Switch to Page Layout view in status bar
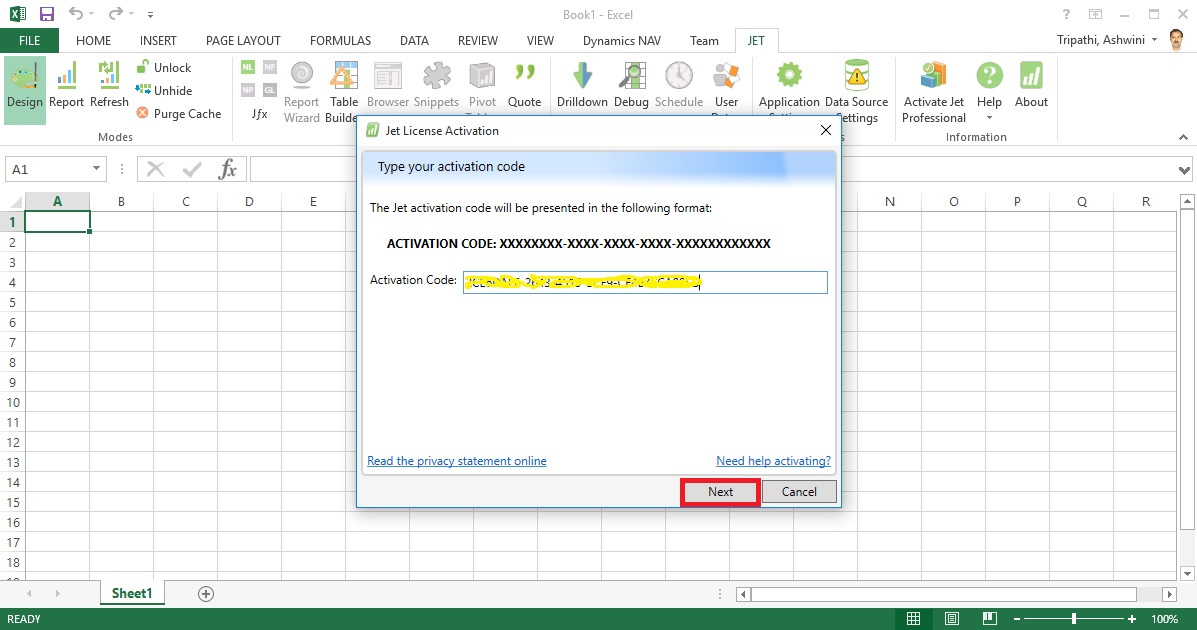Image resolution: width=1197 pixels, height=630 pixels. [x=952, y=619]
